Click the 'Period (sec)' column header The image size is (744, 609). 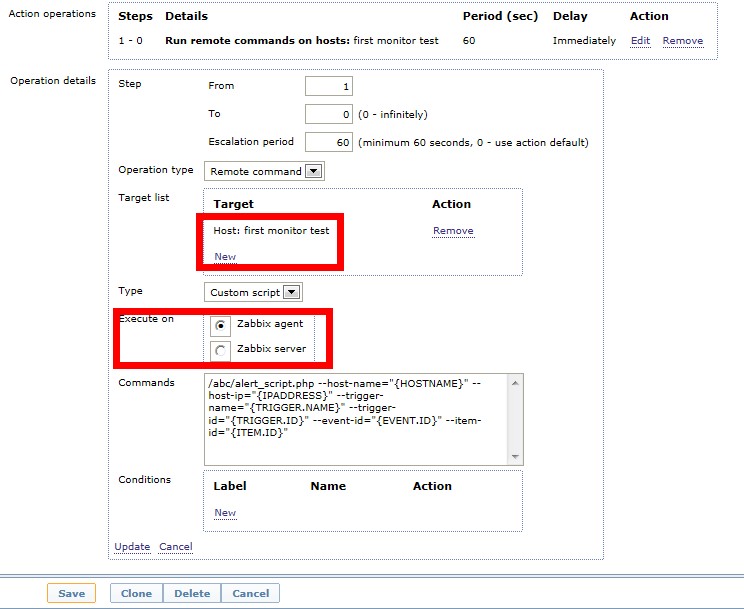click(500, 16)
